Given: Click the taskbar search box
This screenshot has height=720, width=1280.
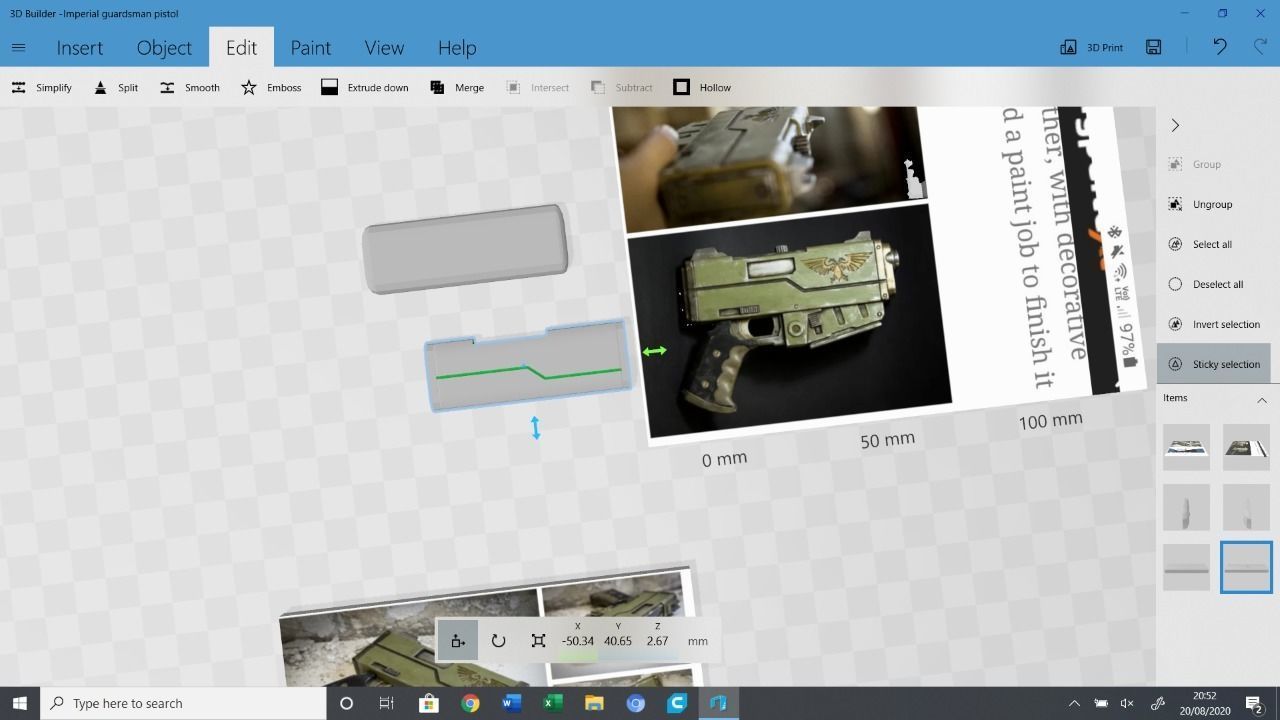Looking at the screenshot, I should coord(183,703).
